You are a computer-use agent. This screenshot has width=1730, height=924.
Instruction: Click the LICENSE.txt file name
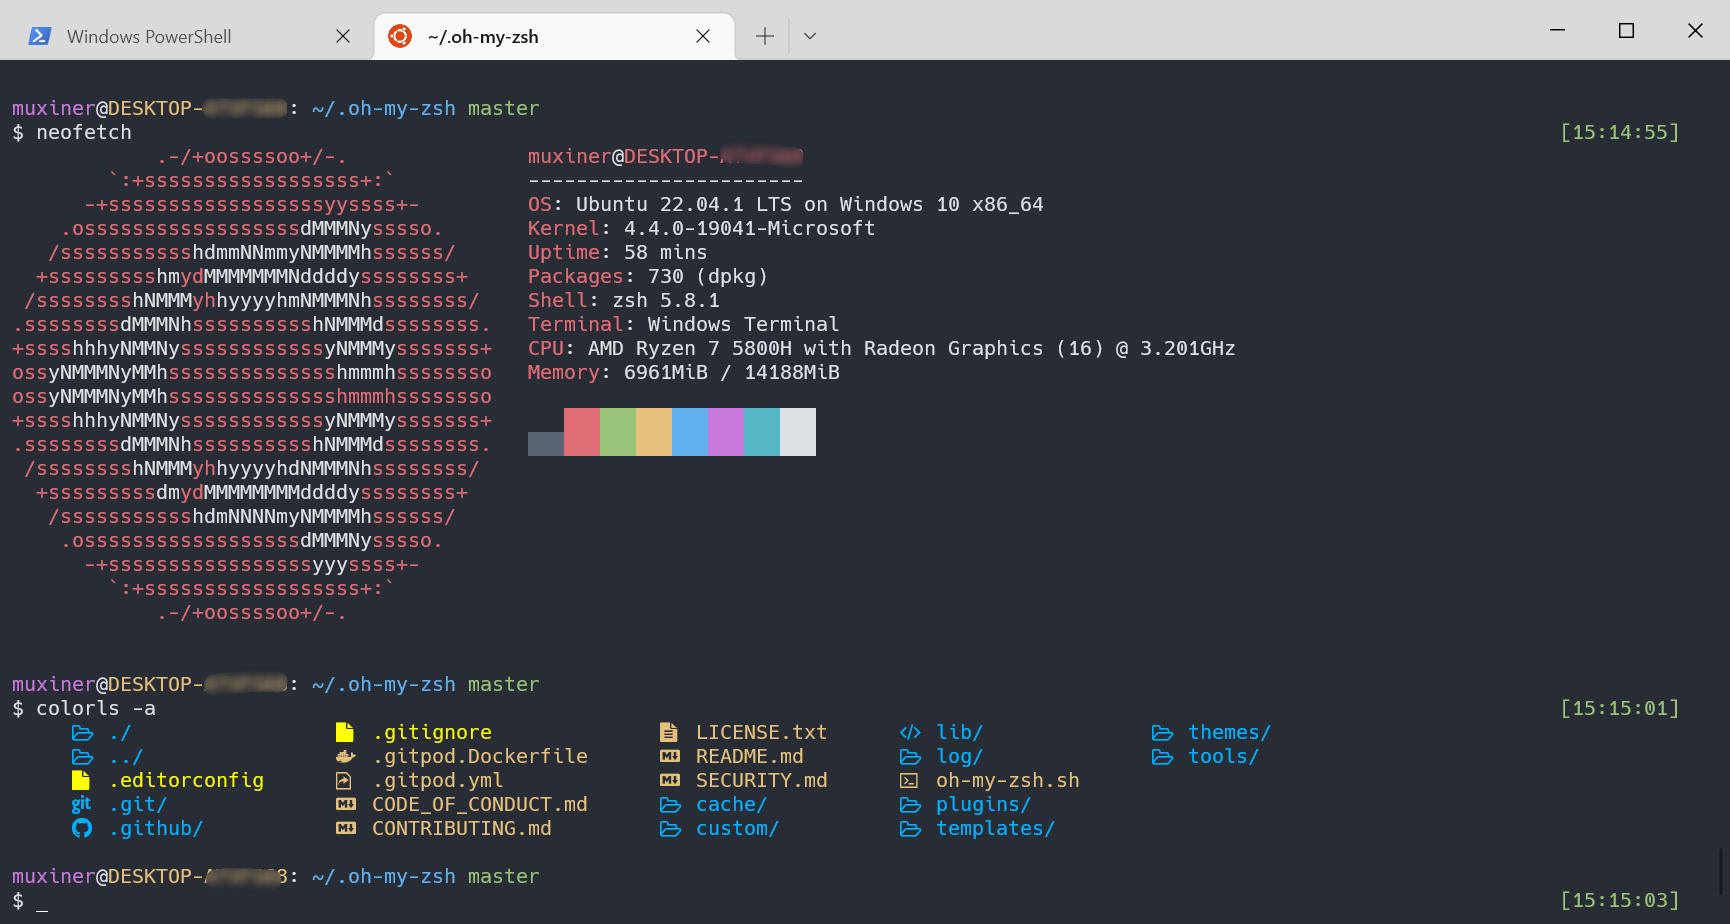click(x=762, y=732)
